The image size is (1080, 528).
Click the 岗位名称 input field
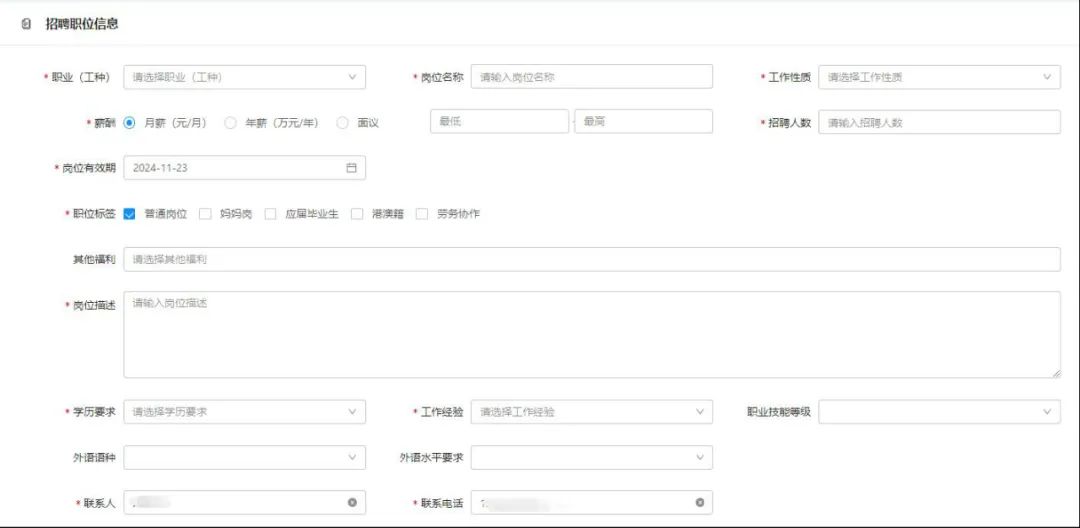[x=591, y=77]
